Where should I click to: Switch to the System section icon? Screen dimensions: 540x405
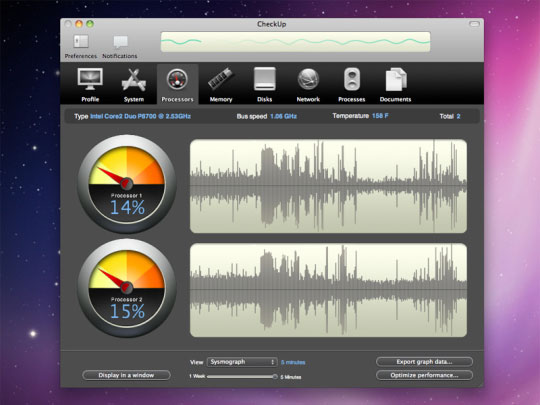(134, 80)
